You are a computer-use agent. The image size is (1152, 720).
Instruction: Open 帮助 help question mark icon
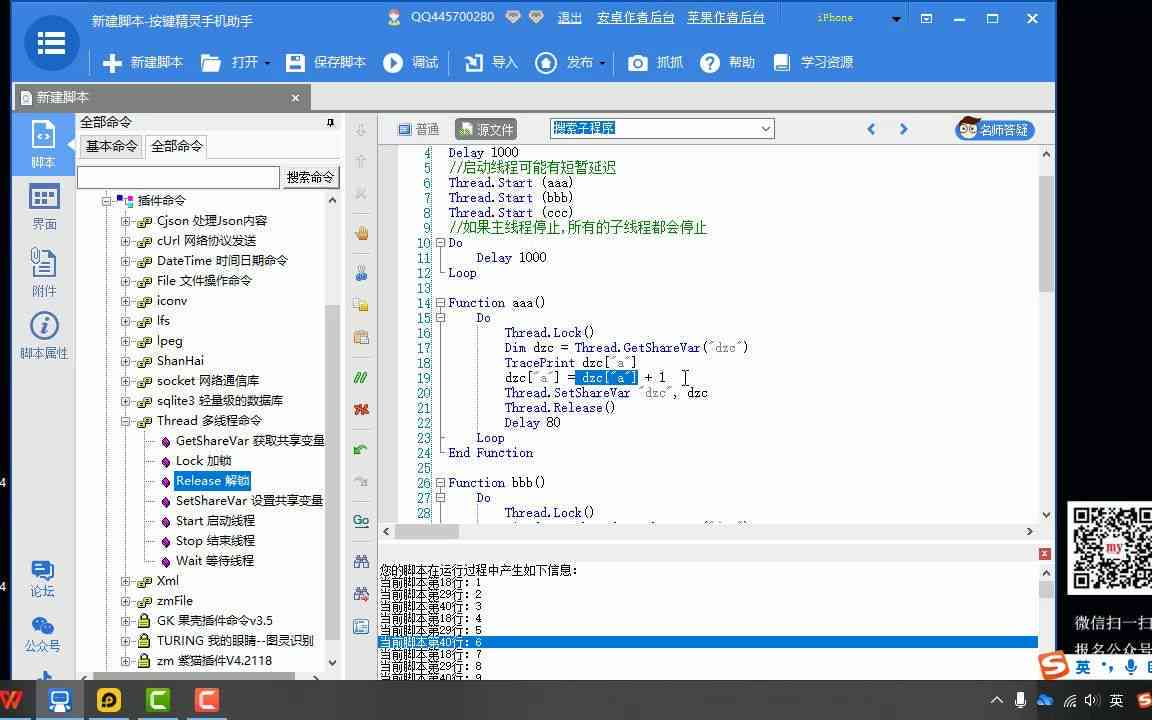[x=710, y=62]
